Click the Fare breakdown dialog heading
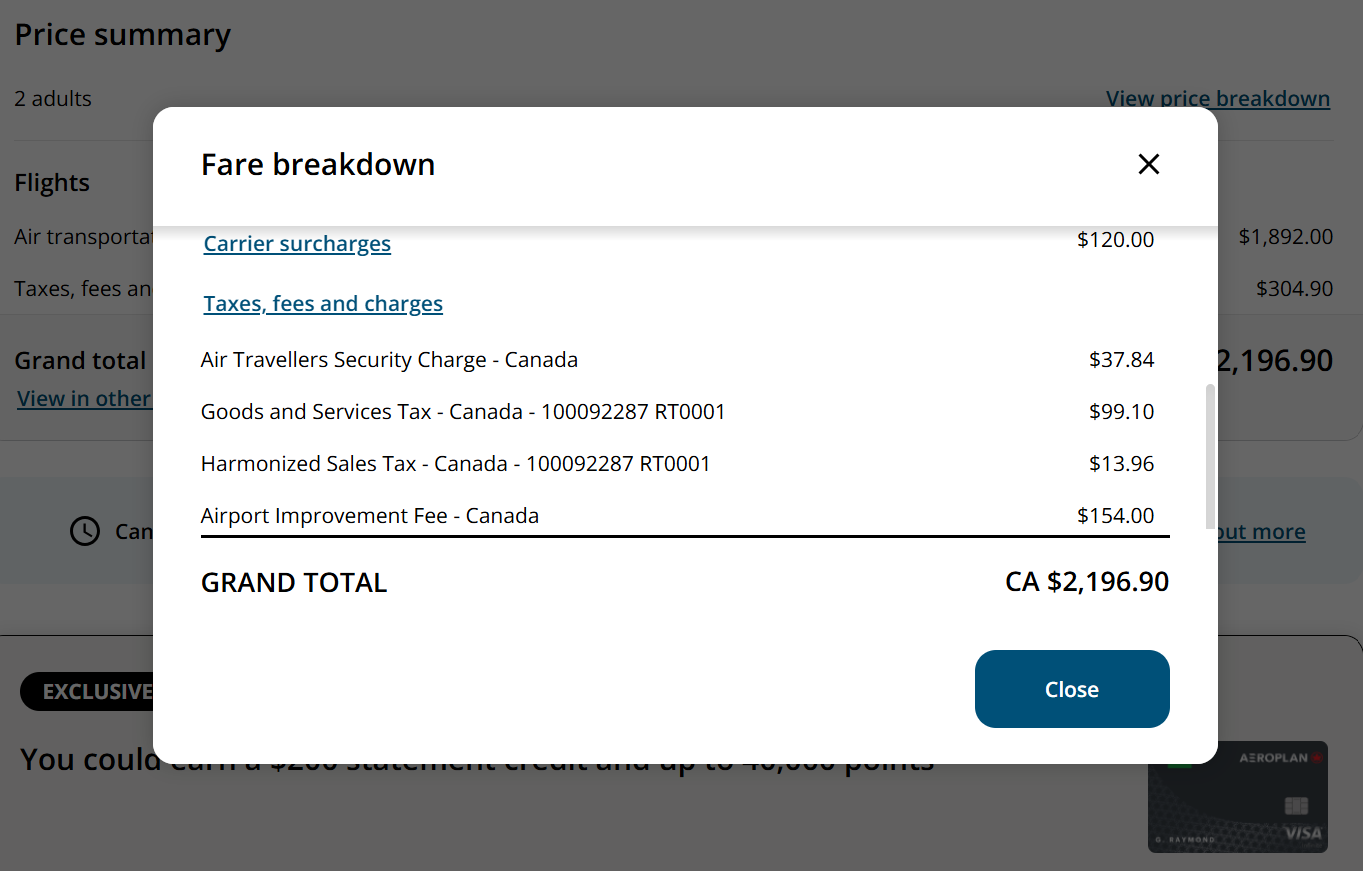 point(318,164)
